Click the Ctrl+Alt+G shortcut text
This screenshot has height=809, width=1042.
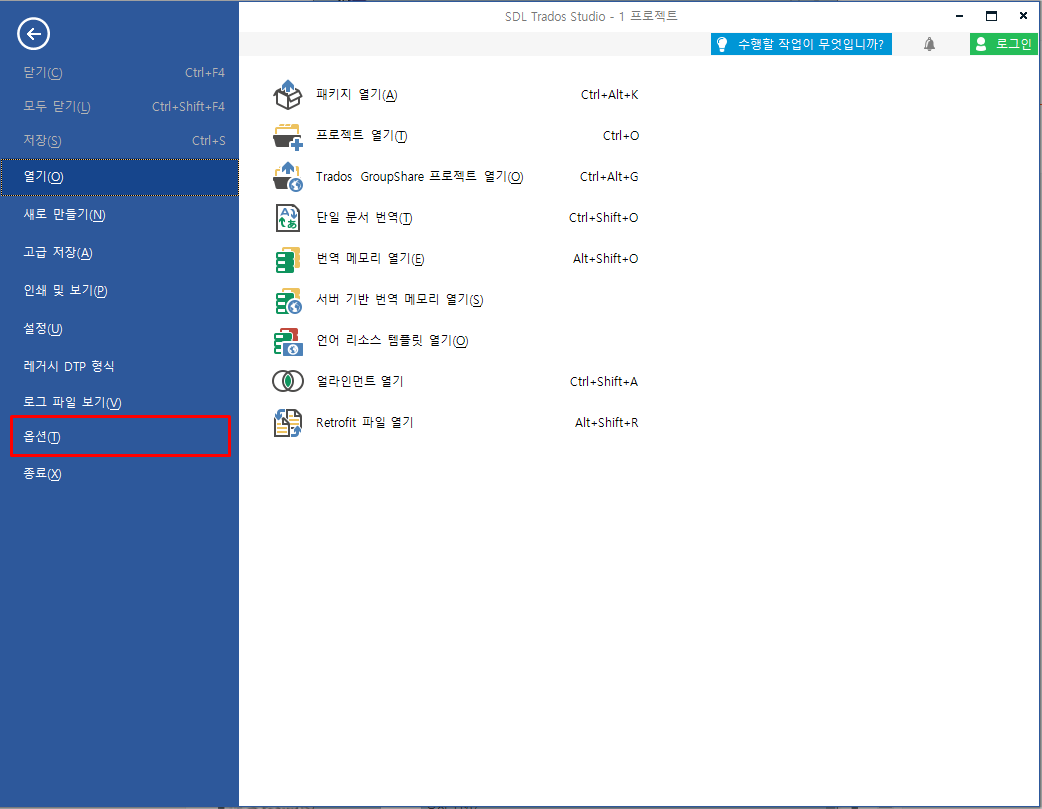point(609,177)
